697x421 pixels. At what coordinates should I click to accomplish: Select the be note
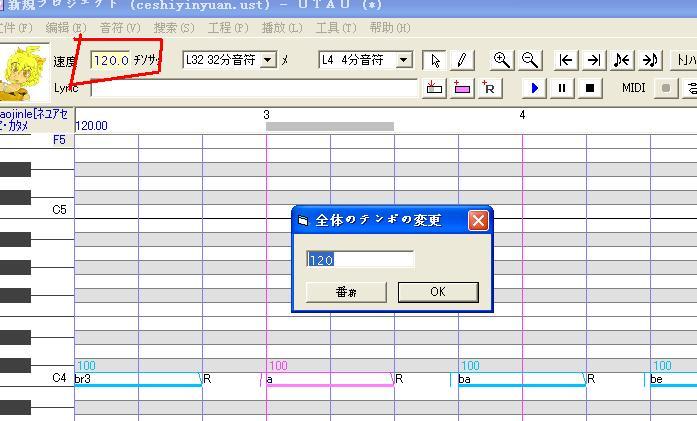pos(673,379)
